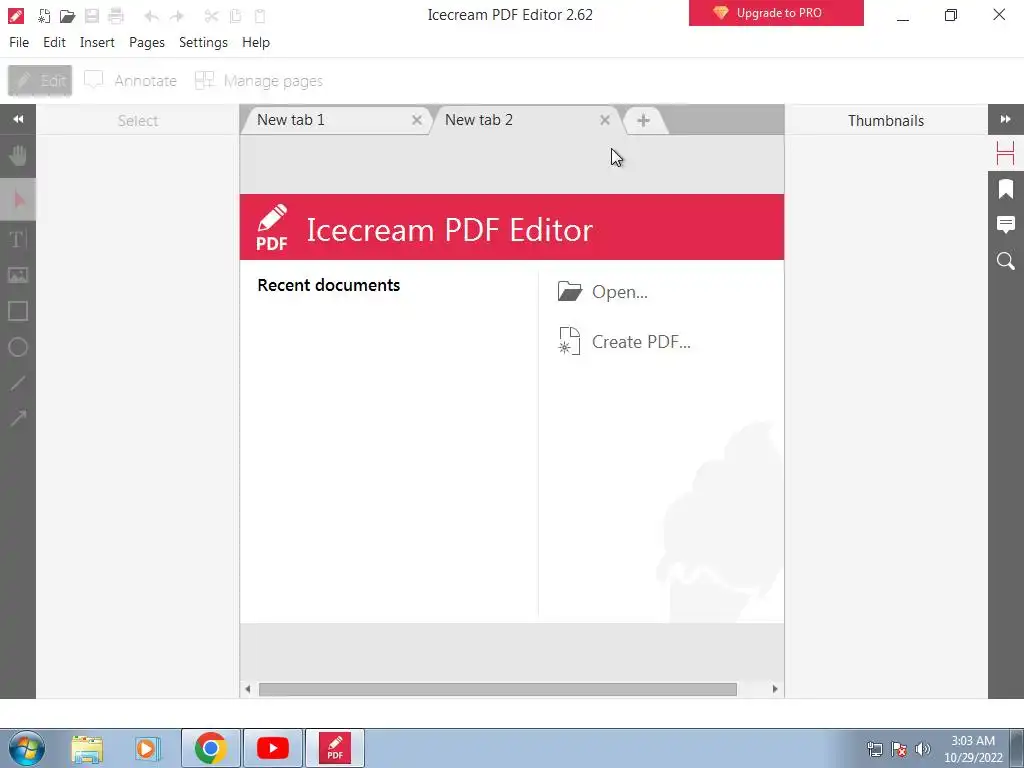Select the Text tool in the left sidebar
Viewport: 1024px width, 768px height.
[x=18, y=239]
